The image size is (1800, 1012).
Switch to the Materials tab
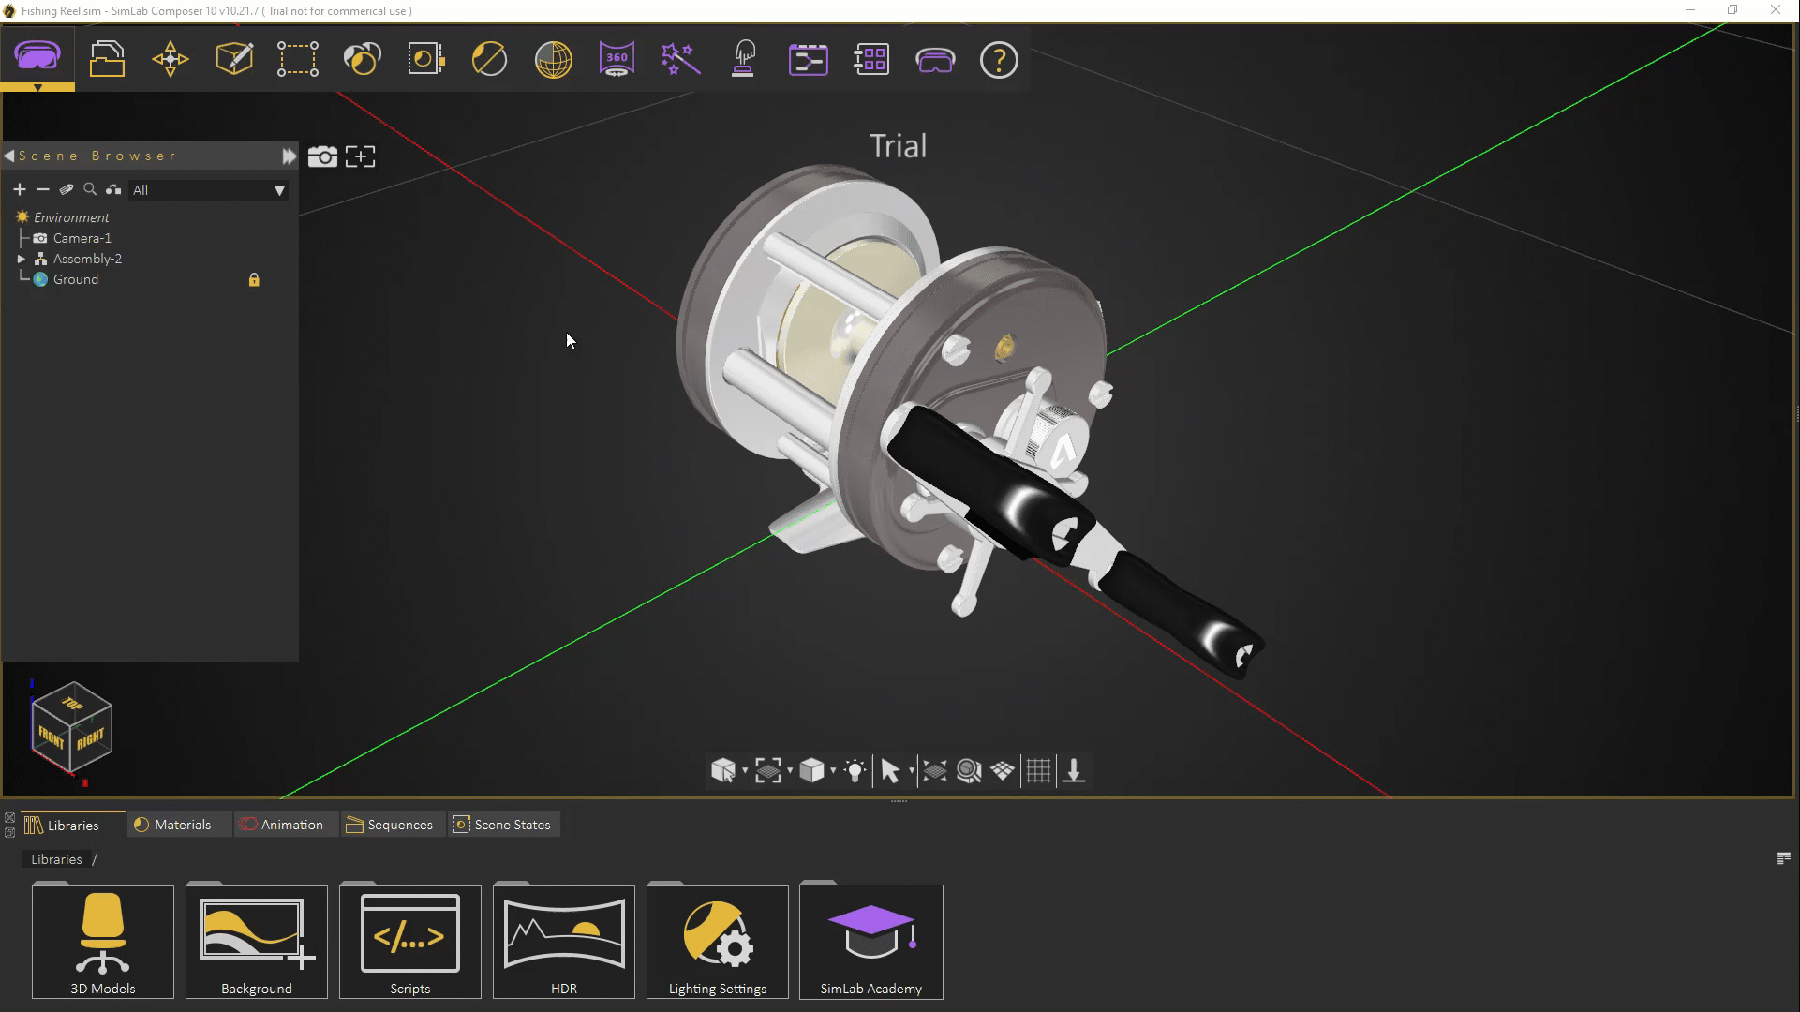(x=173, y=824)
